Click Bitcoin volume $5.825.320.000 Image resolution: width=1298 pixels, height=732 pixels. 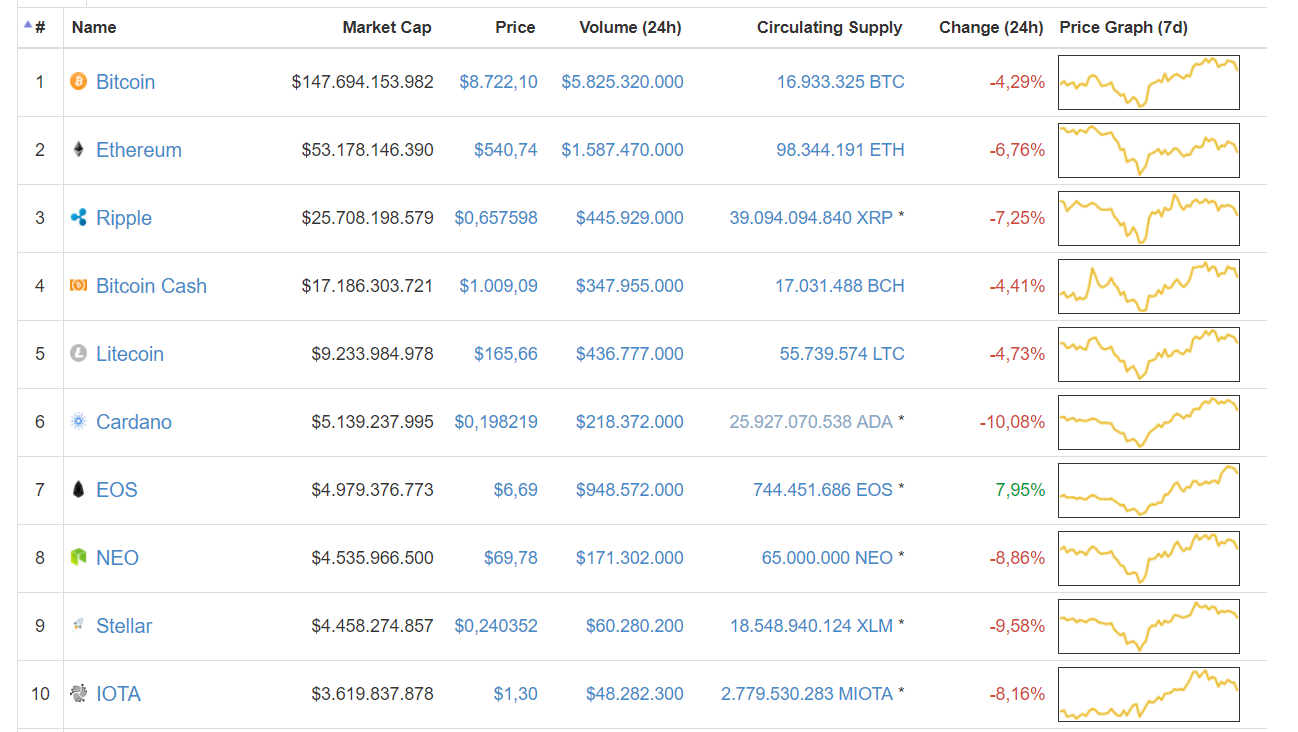[622, 82]
